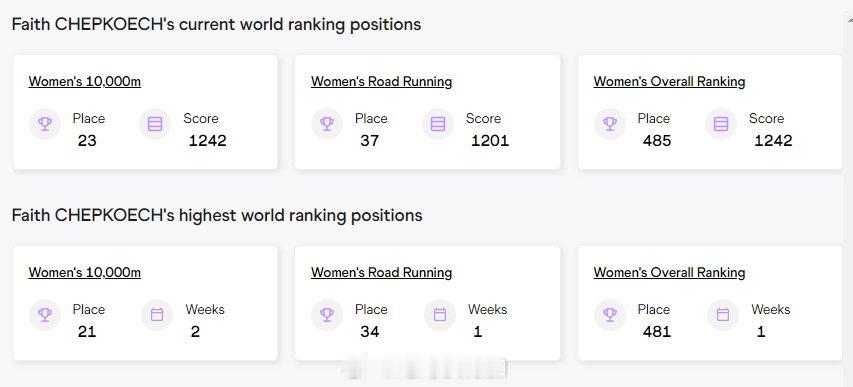Open highest Women's 10,000m ranking link

[x=84, y=273]
